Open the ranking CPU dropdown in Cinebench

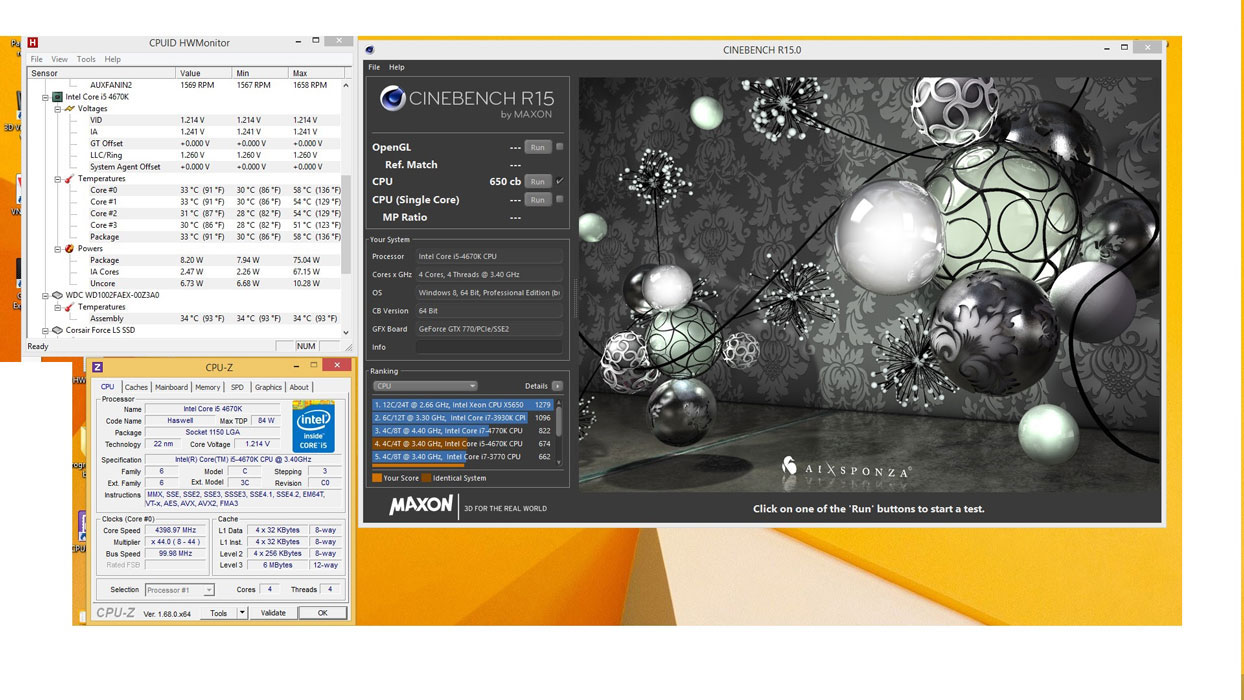point(425,386)
